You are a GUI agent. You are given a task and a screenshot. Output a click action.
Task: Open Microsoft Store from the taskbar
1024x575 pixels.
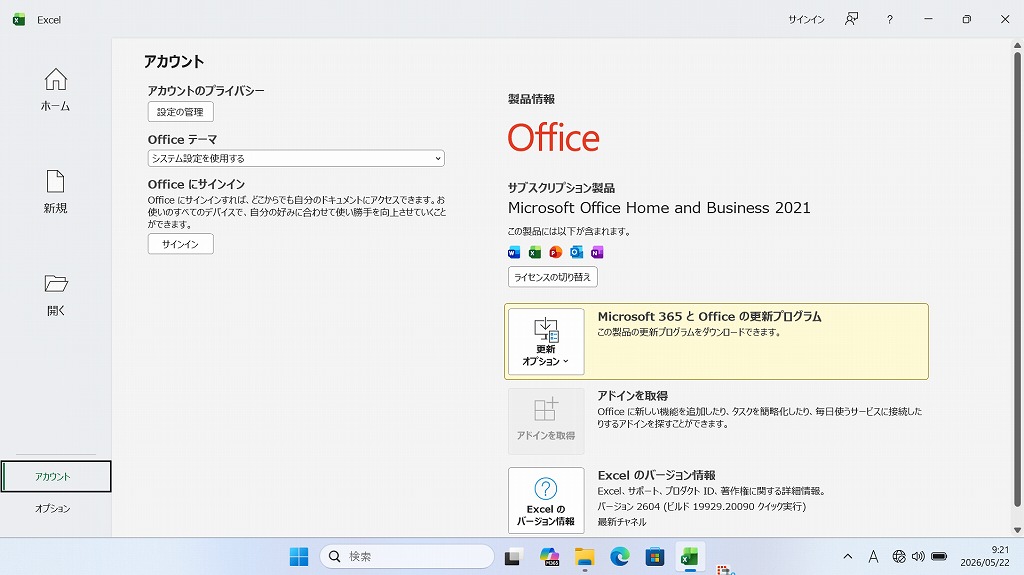click(x=655, y=557)
